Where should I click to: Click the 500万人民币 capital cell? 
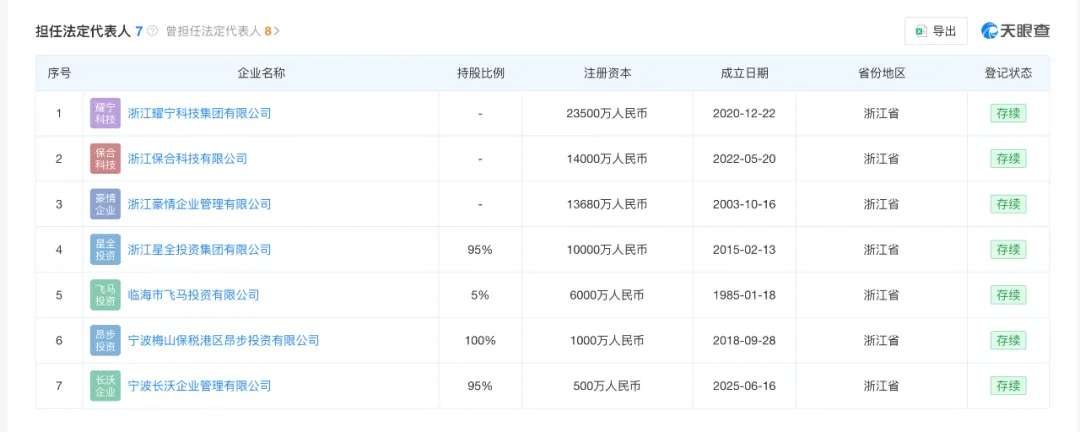click(608, 386)
